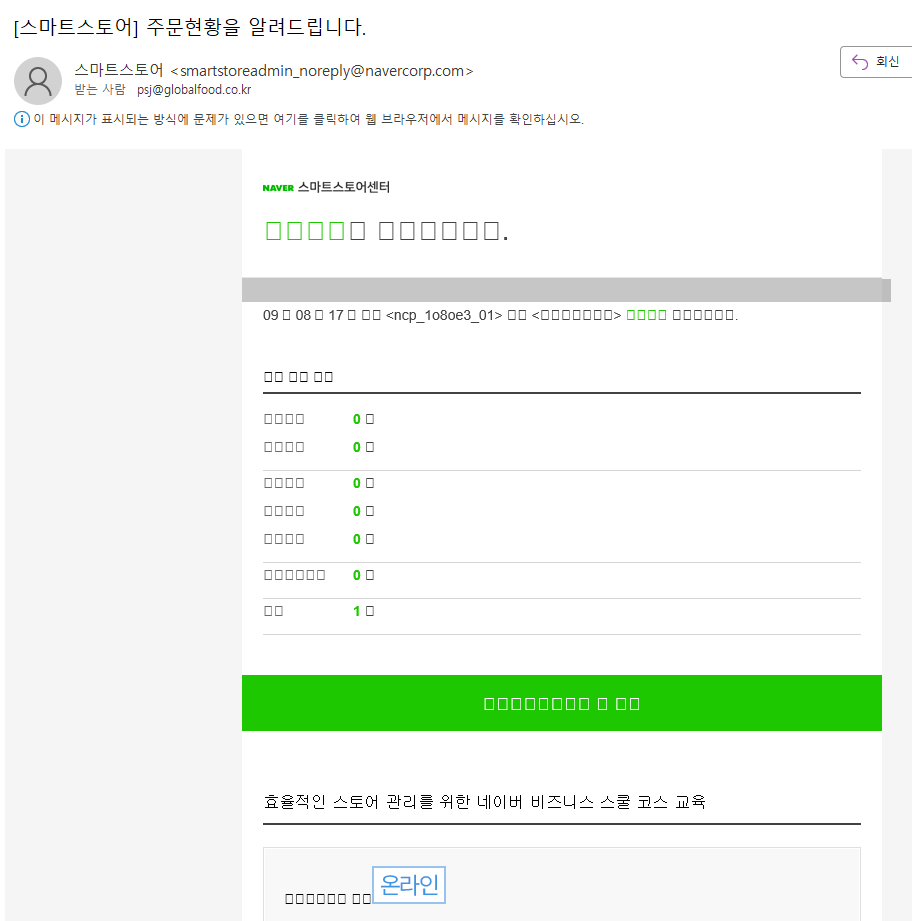Click the sender profile avatar icon

point(38,81)
